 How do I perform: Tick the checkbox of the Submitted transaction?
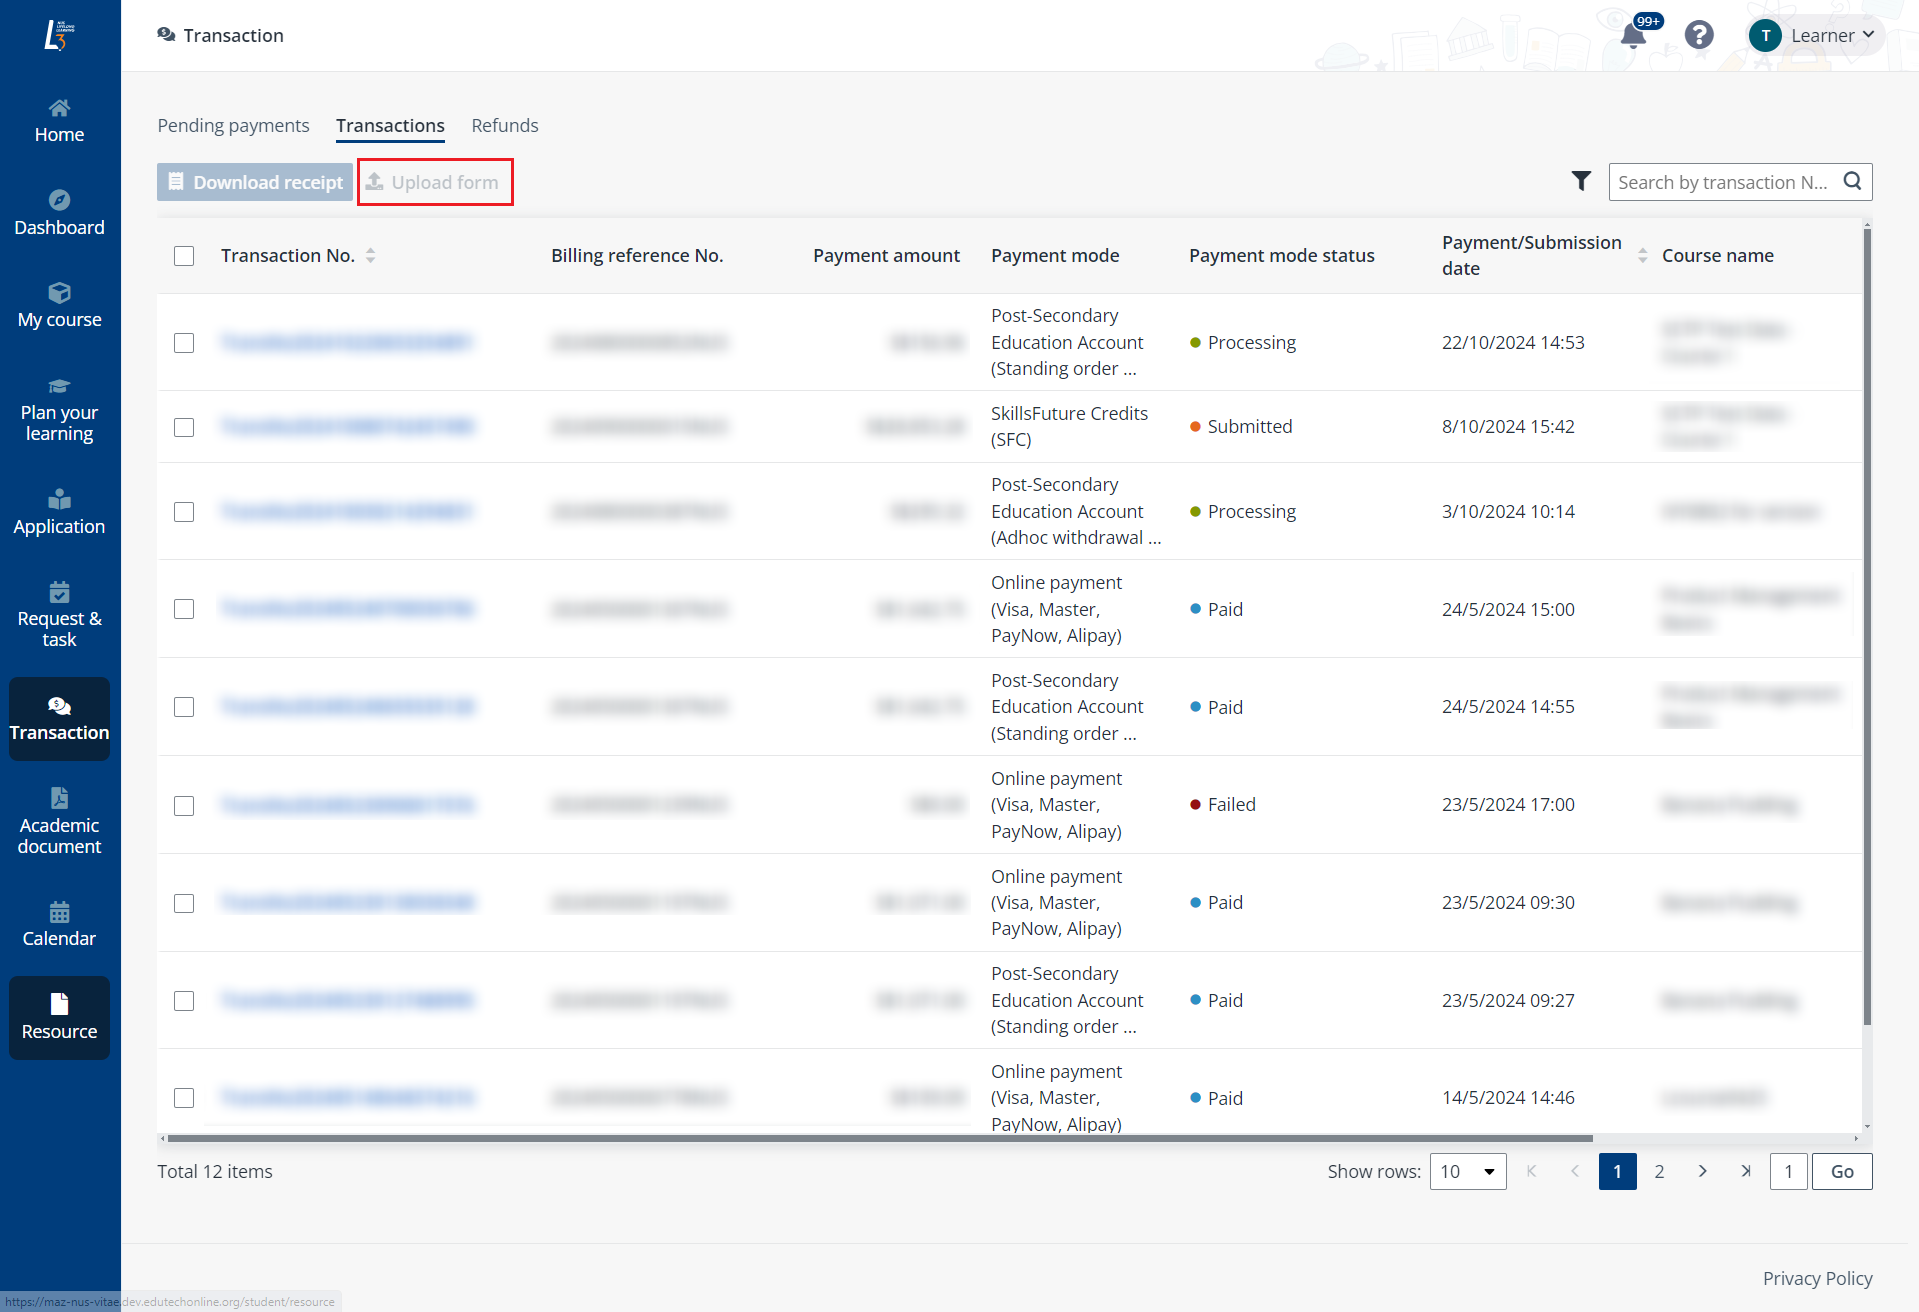coord(184,427)
